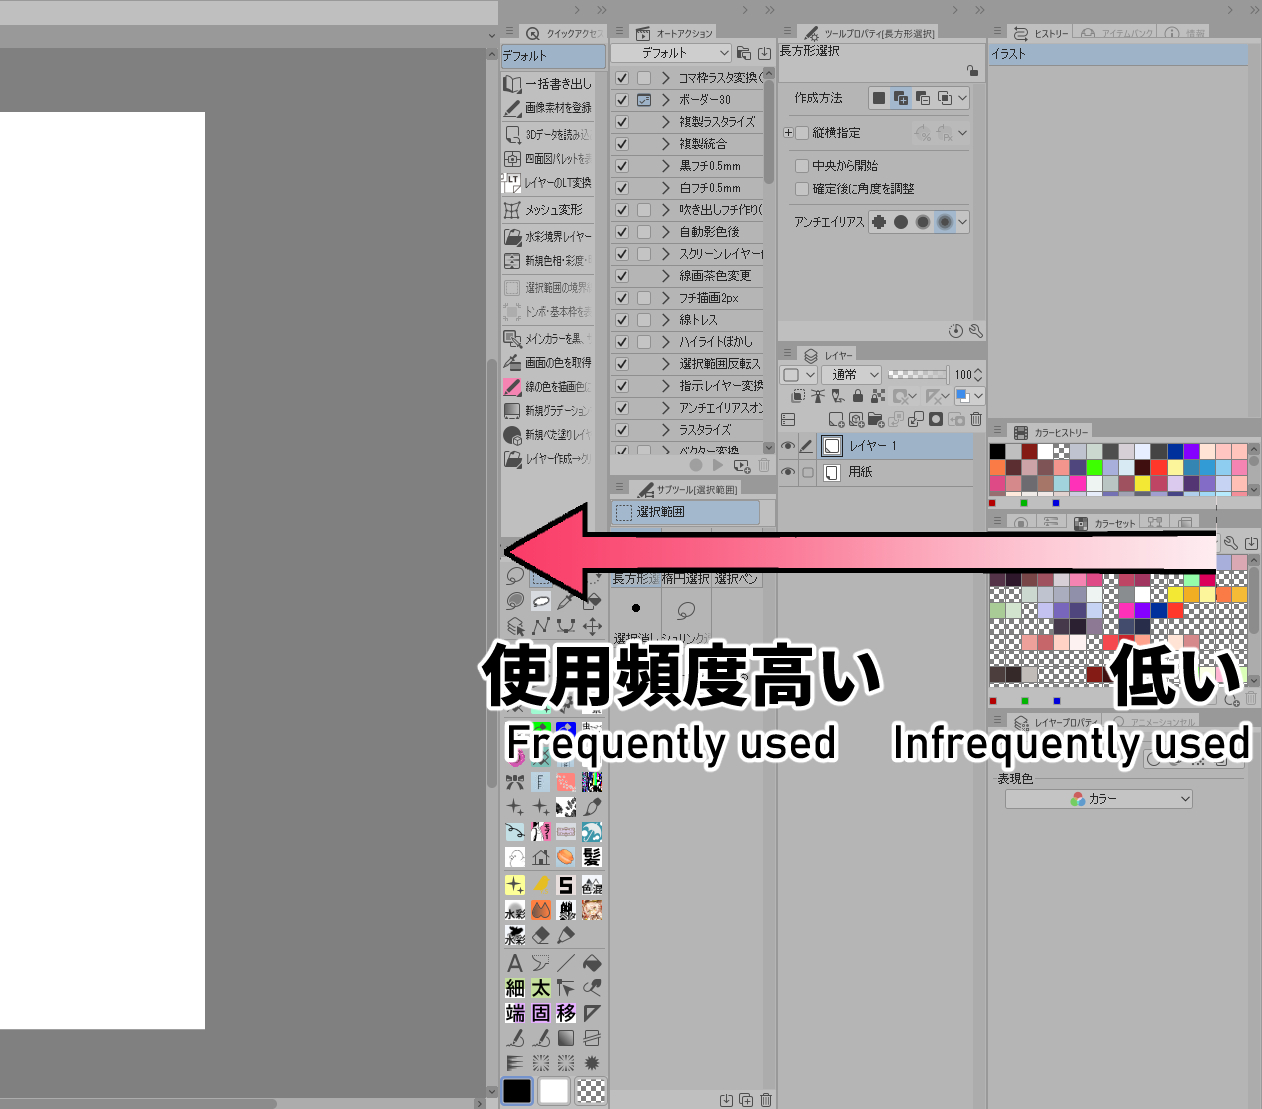1262x1109 pixels.
Task: Delete the selected layer
Action: coord(976,420)
